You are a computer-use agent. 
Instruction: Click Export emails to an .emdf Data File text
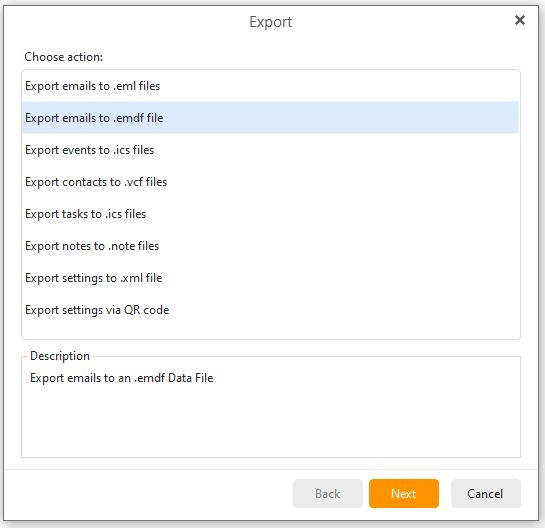121,378
